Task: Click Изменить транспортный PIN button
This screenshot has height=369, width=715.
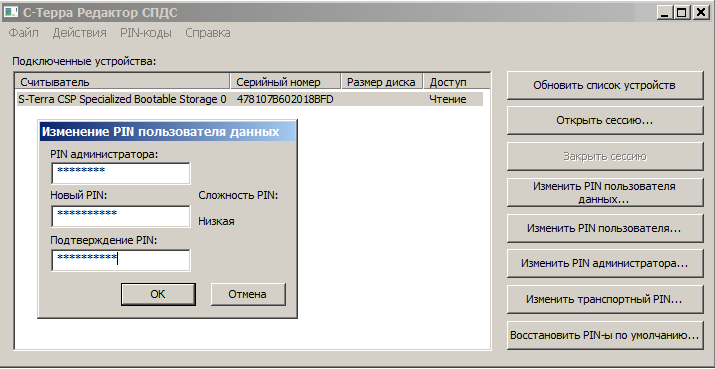Action: [x=605, y=299]
